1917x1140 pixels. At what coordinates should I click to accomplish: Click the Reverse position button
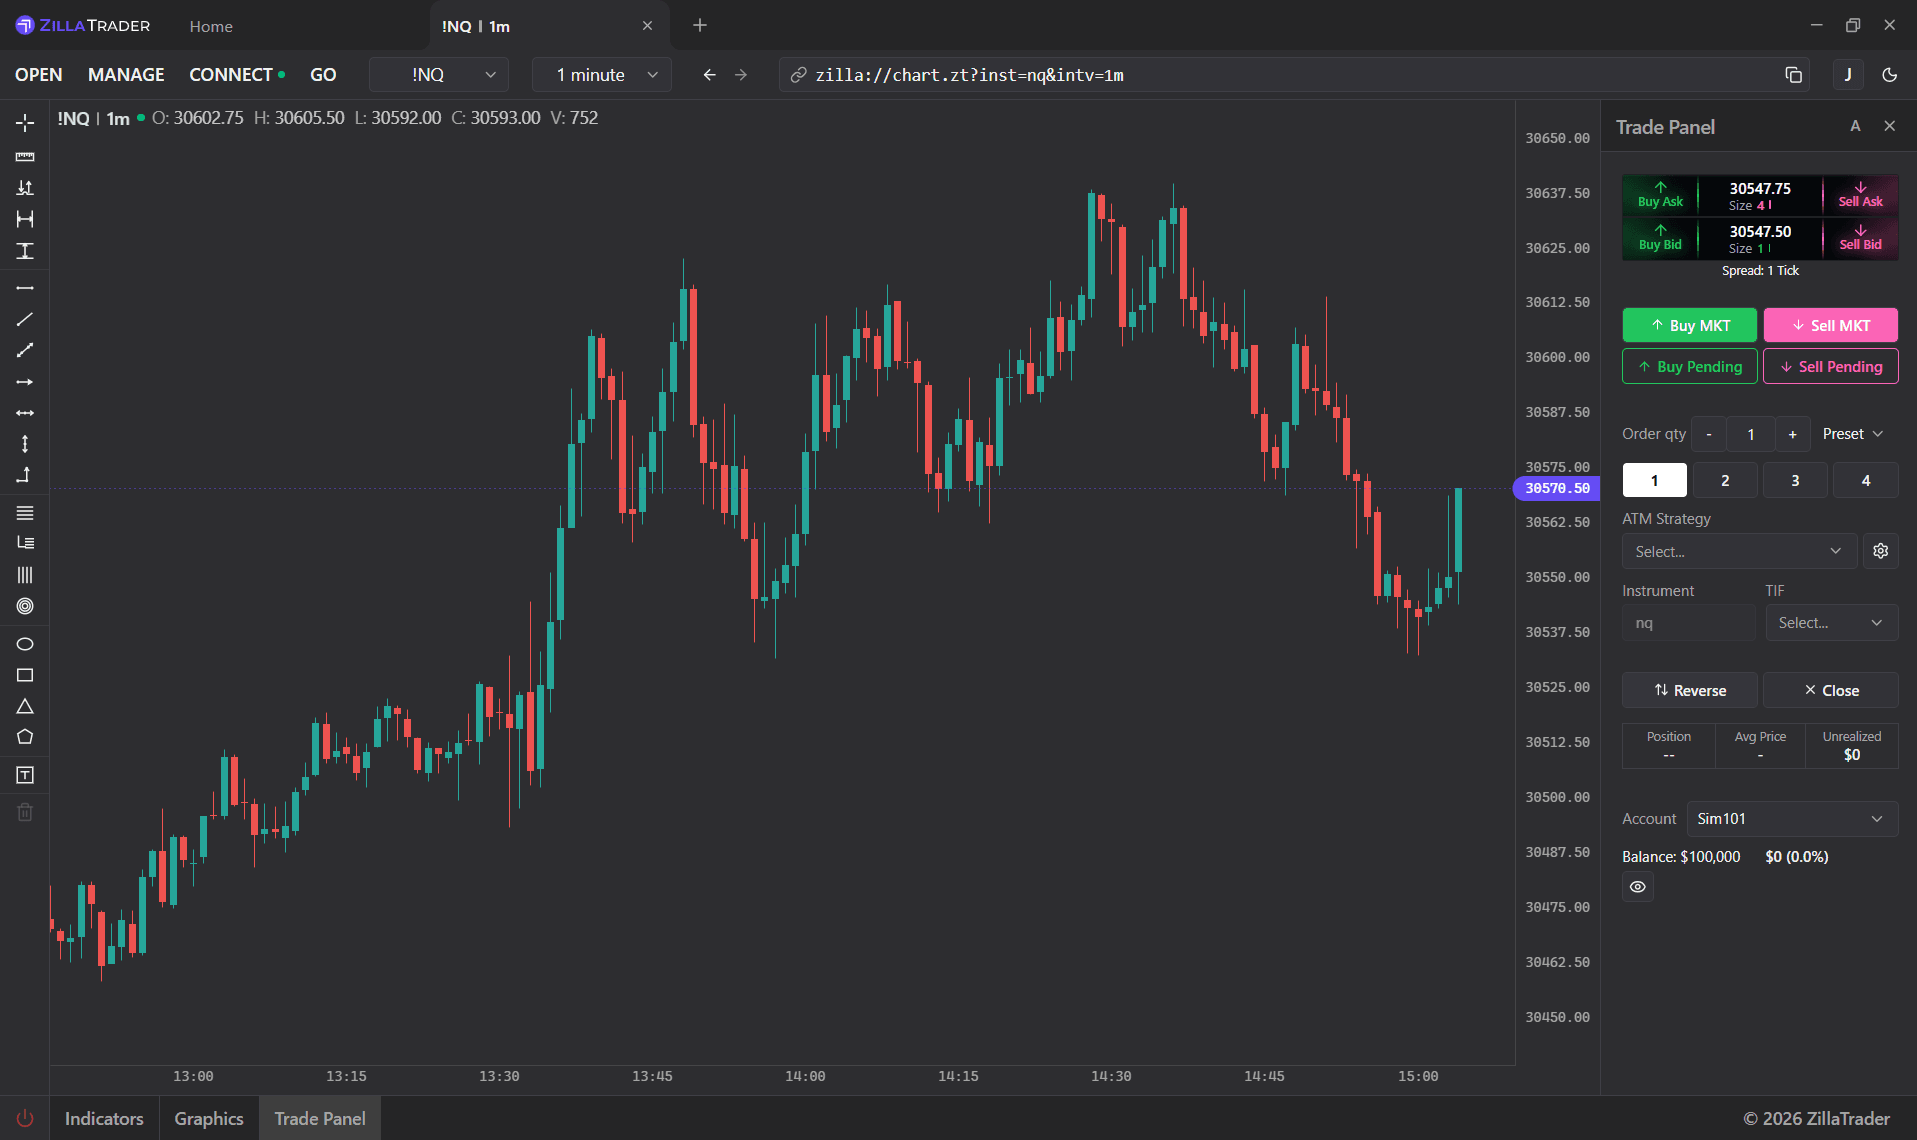coord(1690,690)
